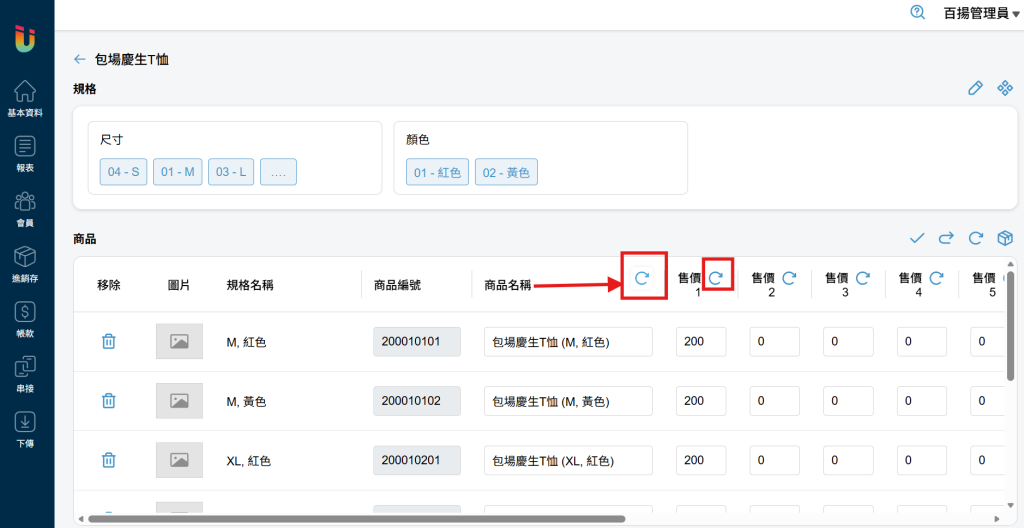The height and width of the screenshot is (528, 1024).
Task: Click the checkmark confirm icon in 商品 section
Action: click(917, 238)
